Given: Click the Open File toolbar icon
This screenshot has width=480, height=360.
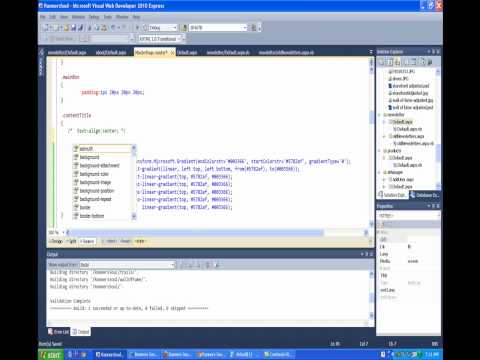Looking at the screenshot, I should (x=66, y=28).
